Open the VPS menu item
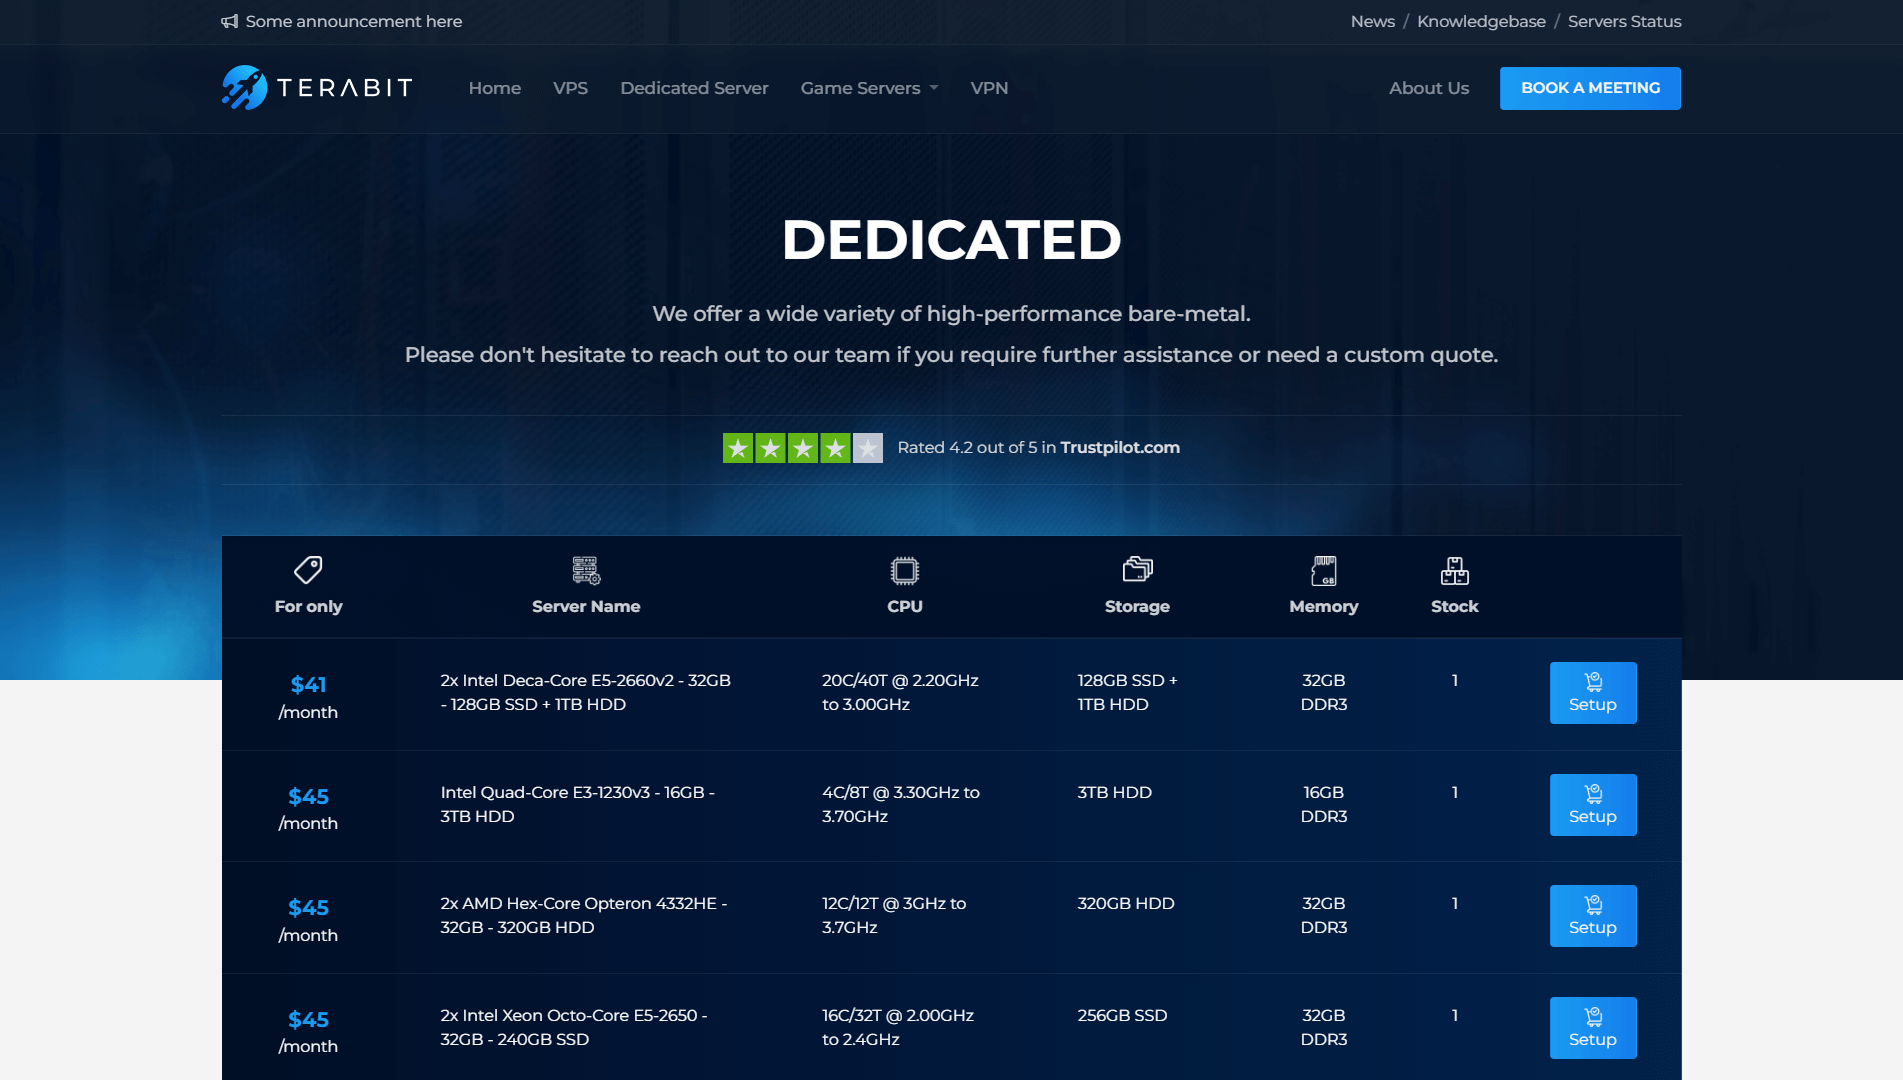This screenshot has height=1080, width=1903. (570, 88)
